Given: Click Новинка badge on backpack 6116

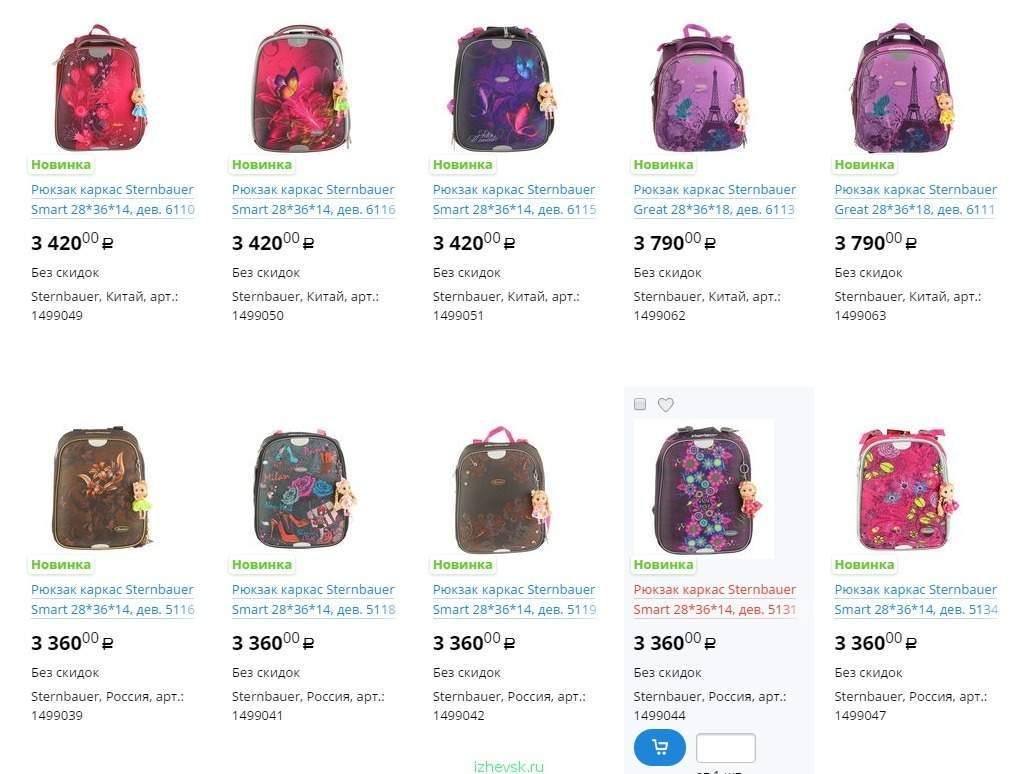Looking at the screenshot, I should pos(262,165).
